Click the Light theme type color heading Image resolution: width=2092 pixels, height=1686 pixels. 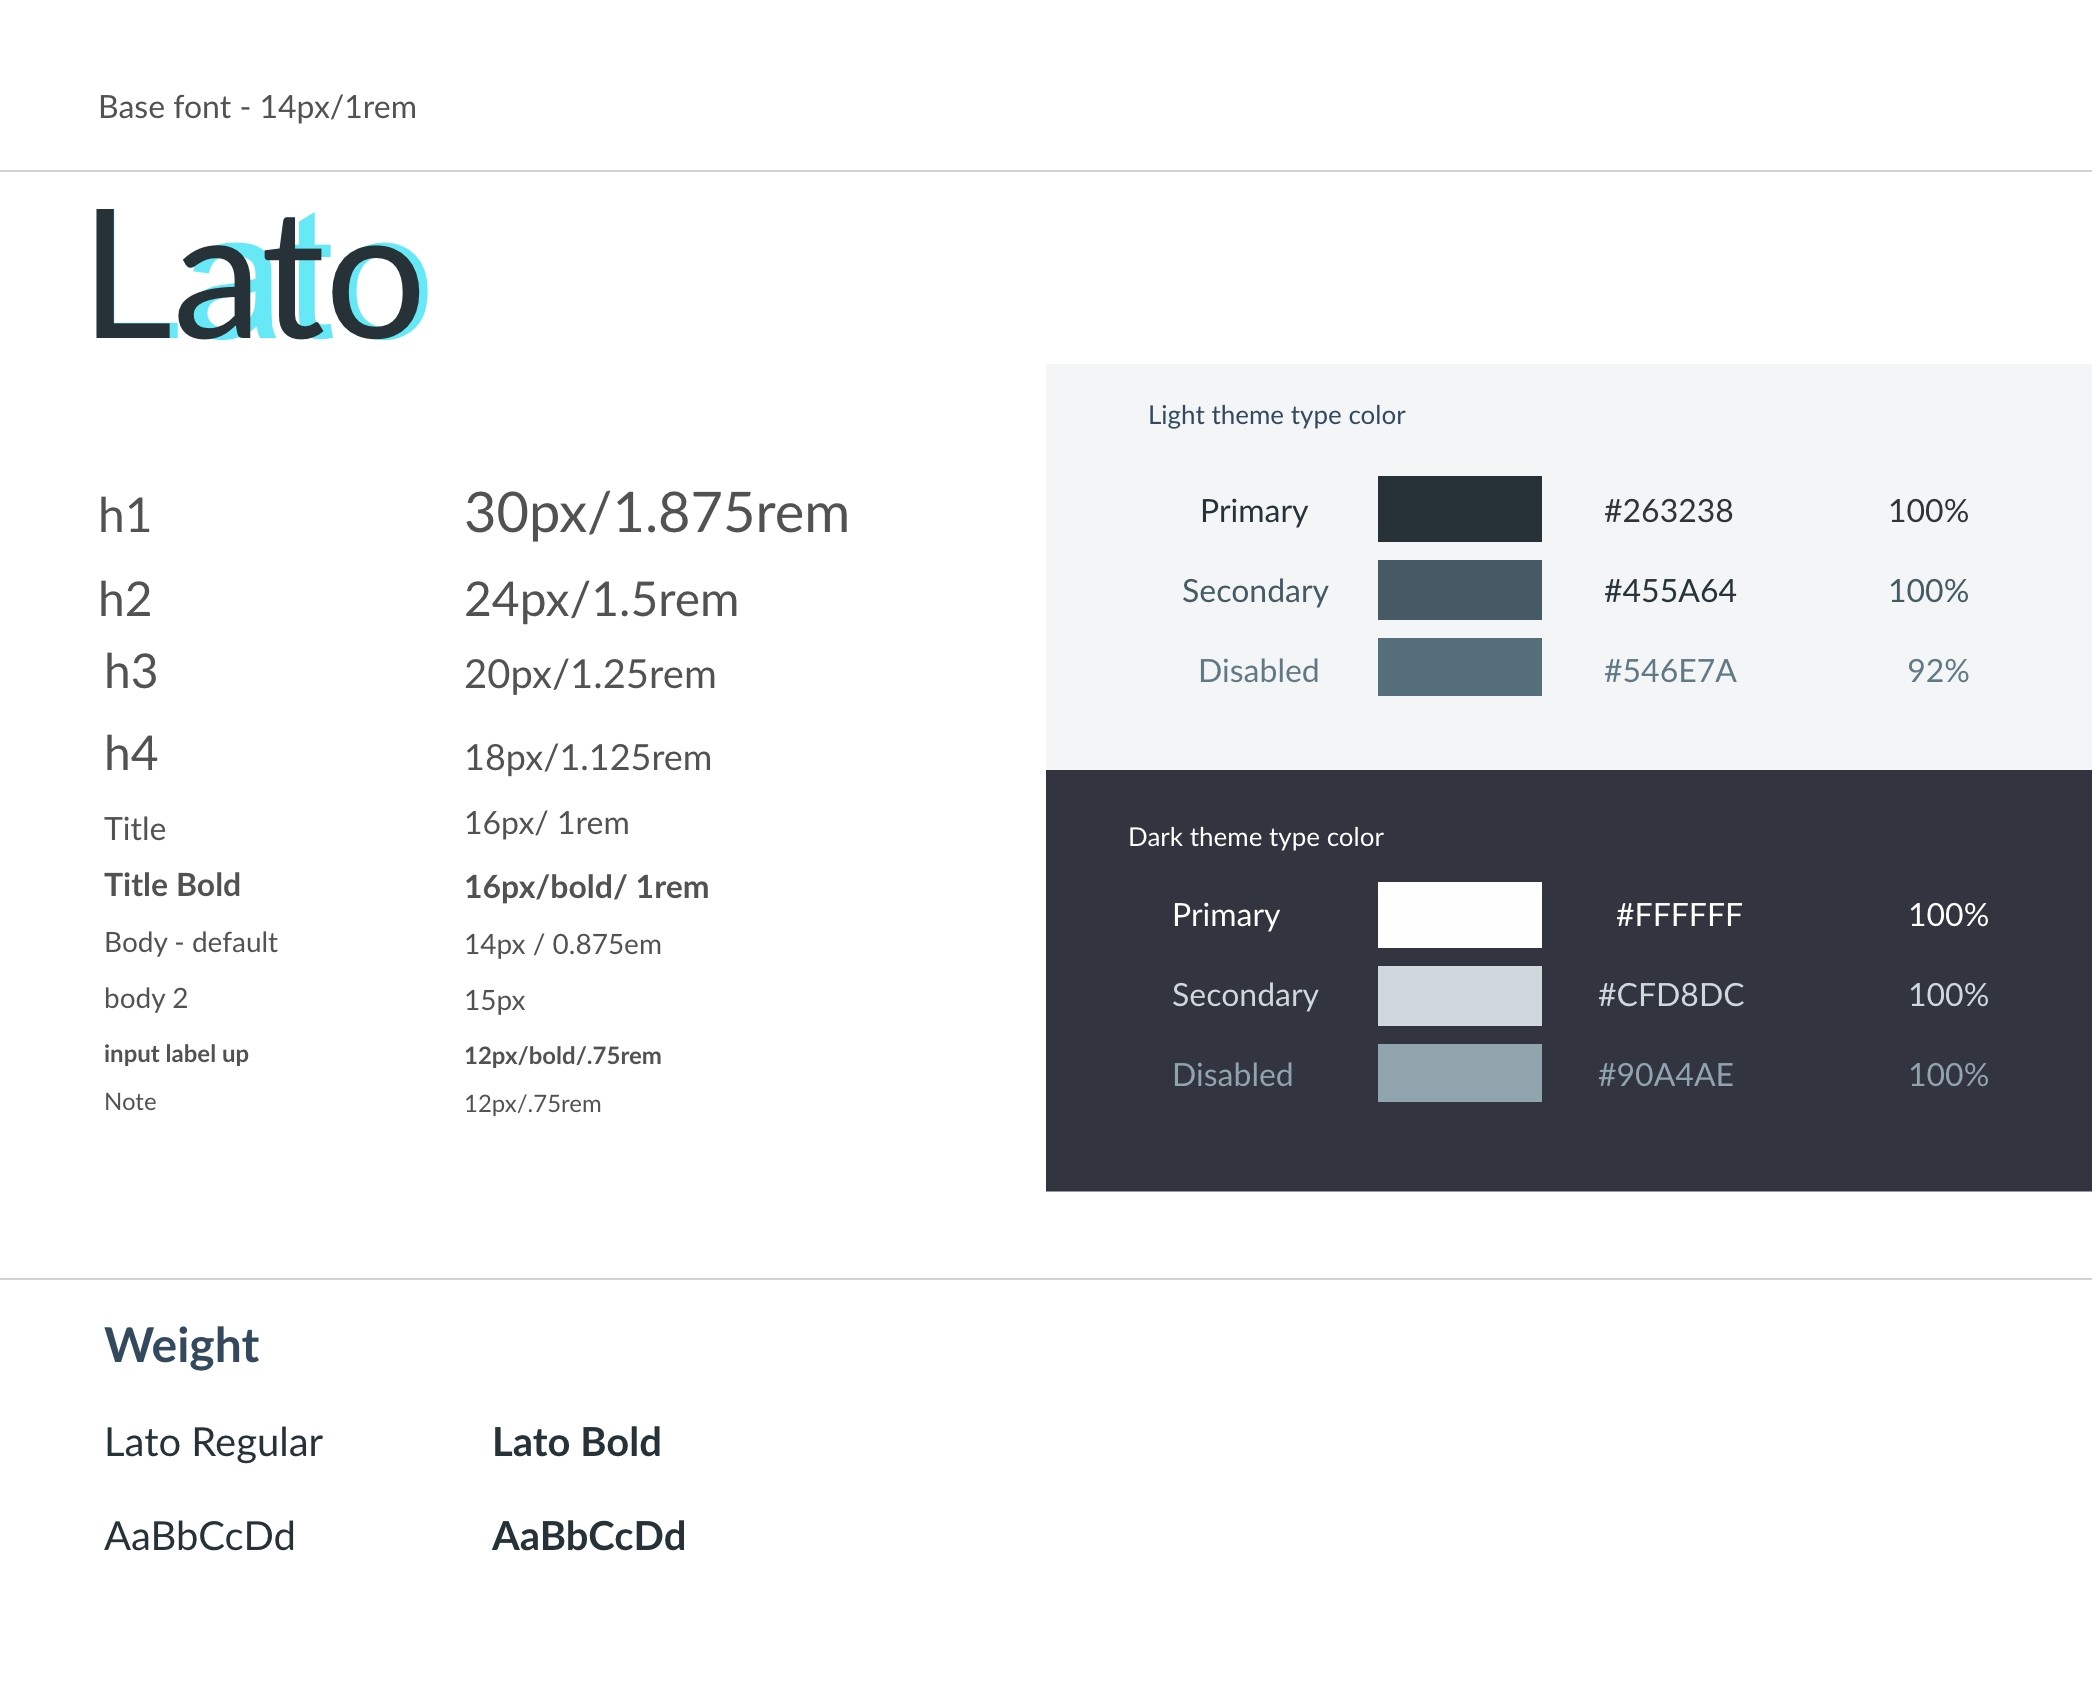(x=1276, y=415)
